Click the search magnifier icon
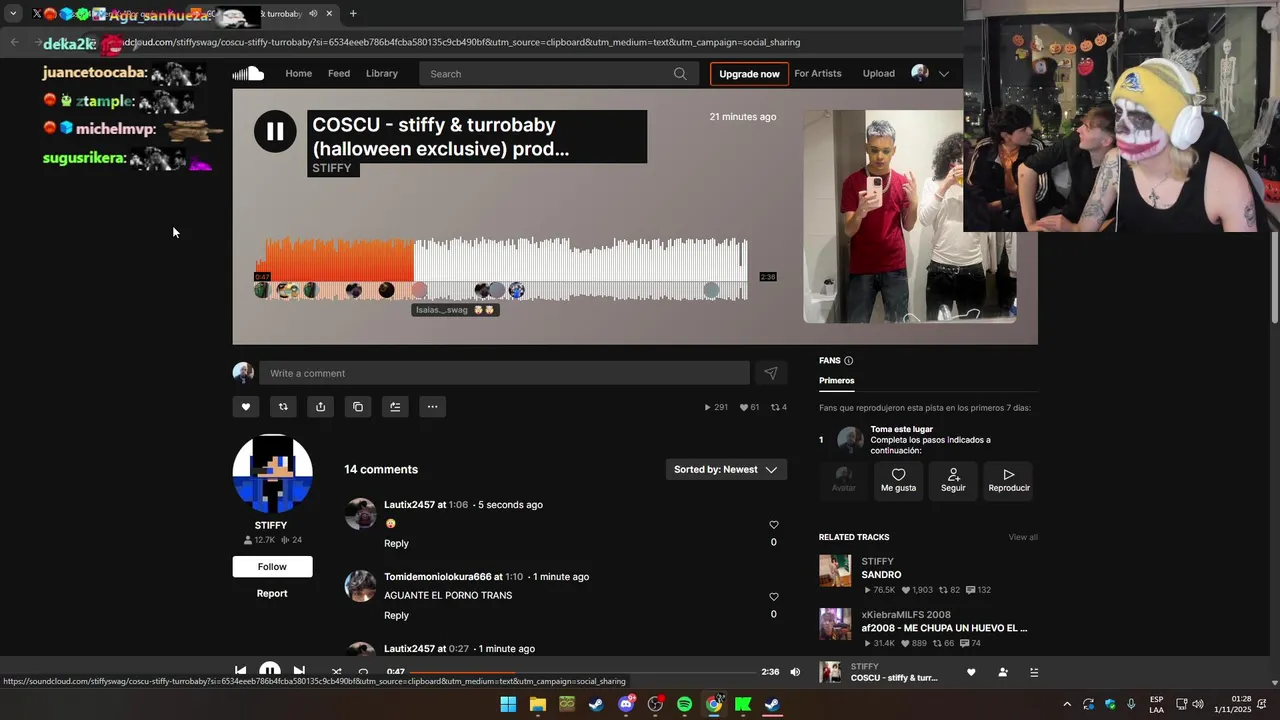This screenshot has width=1280, height=720. (680, 73)
